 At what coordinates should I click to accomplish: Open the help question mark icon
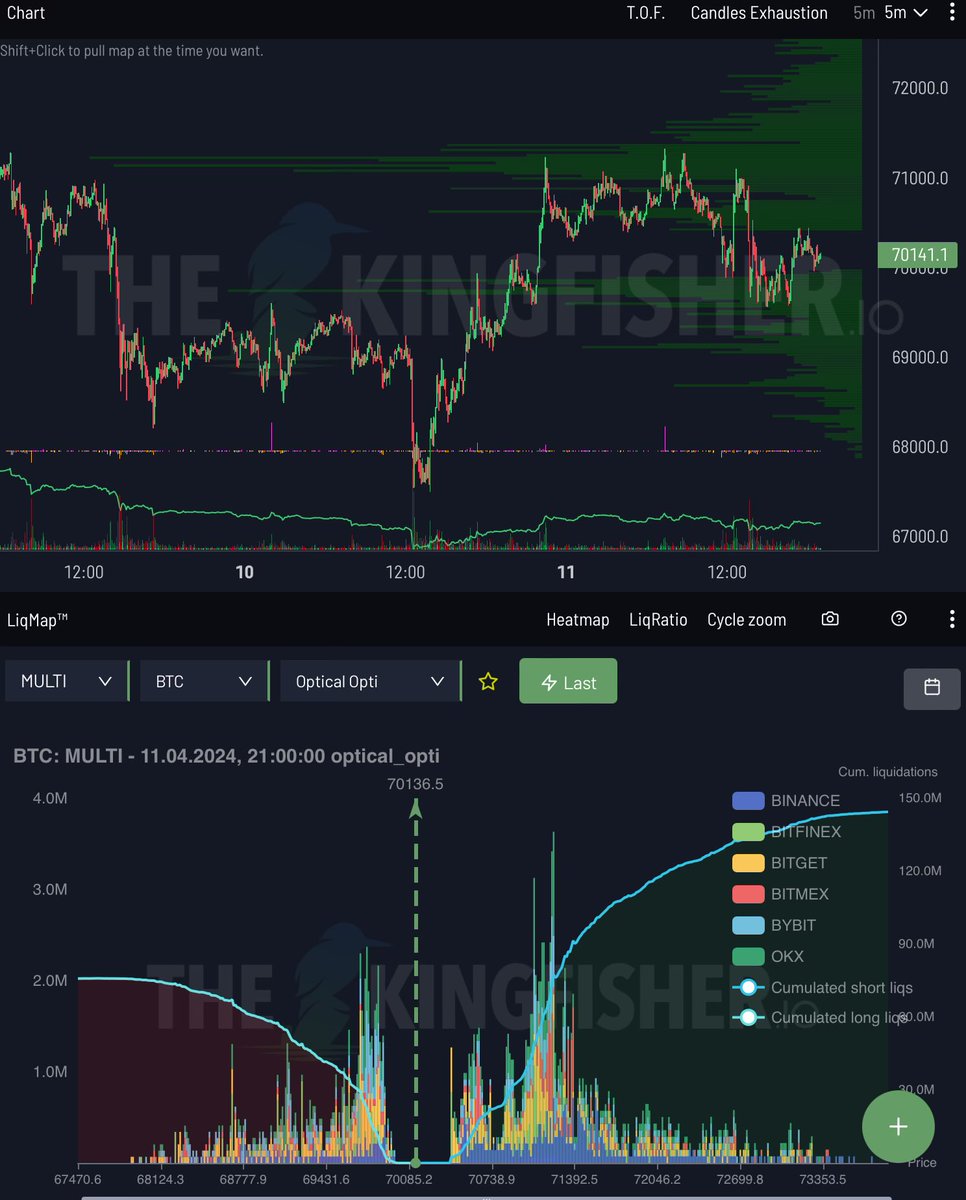[899, 619]
